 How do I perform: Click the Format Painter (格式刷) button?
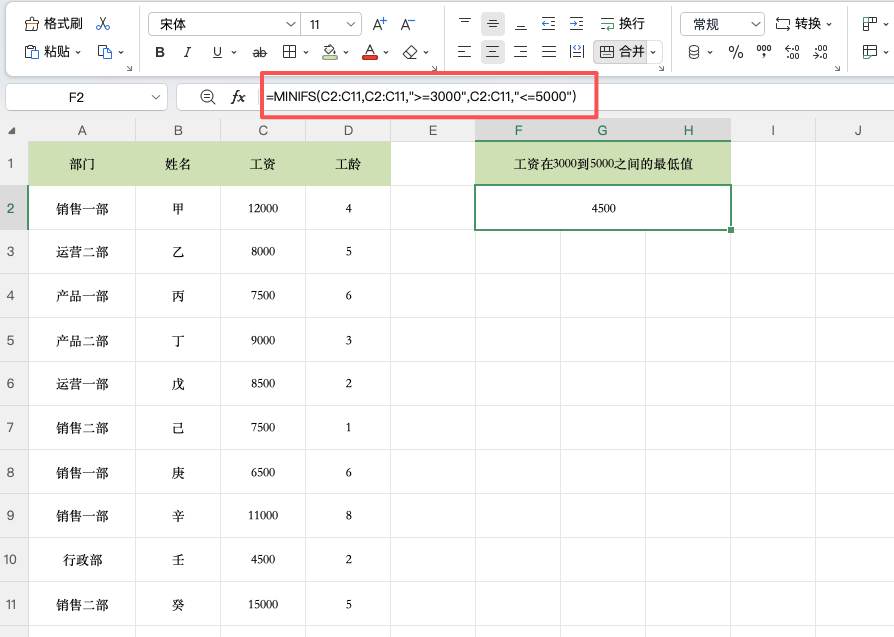point(54,23)
